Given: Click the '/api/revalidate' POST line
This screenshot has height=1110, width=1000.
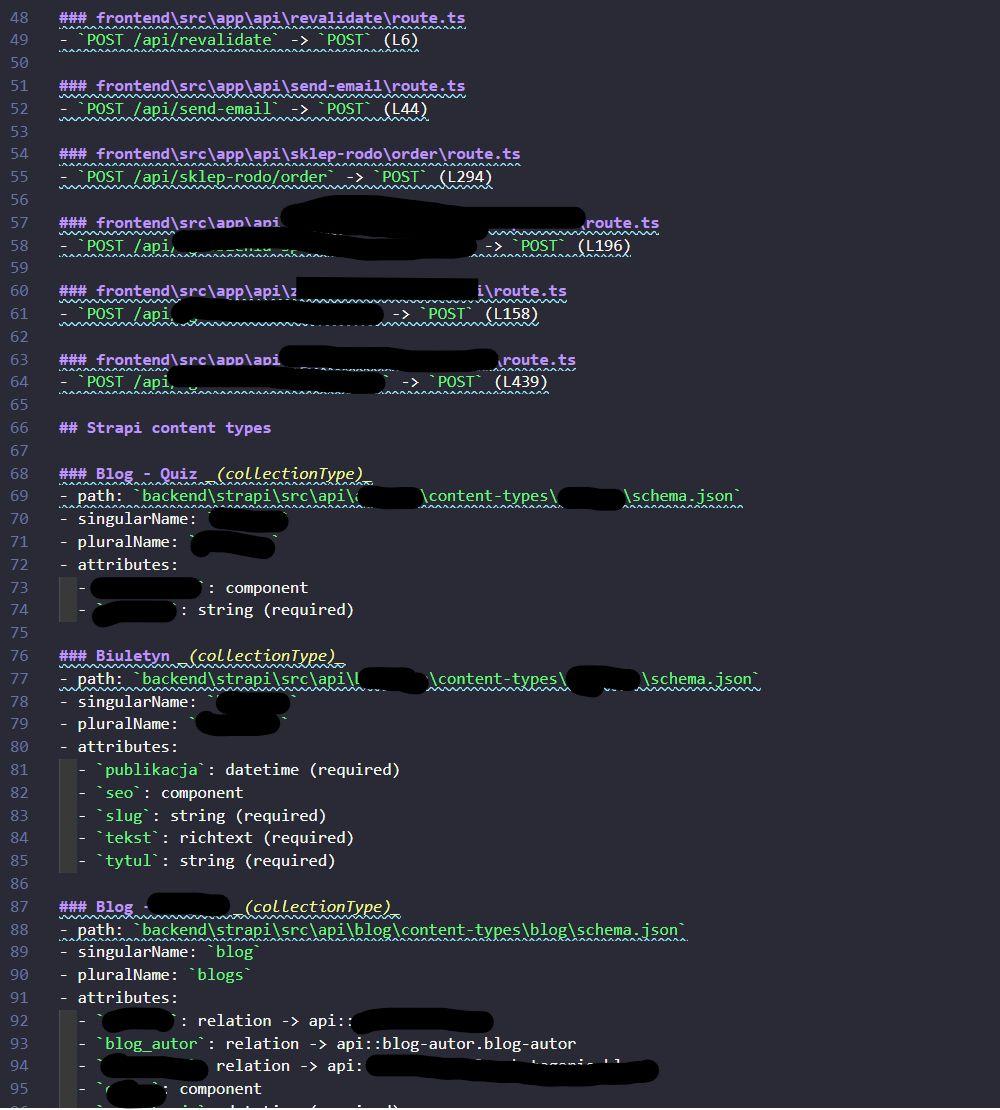Looking at the screenshot, I should point(238,40).
